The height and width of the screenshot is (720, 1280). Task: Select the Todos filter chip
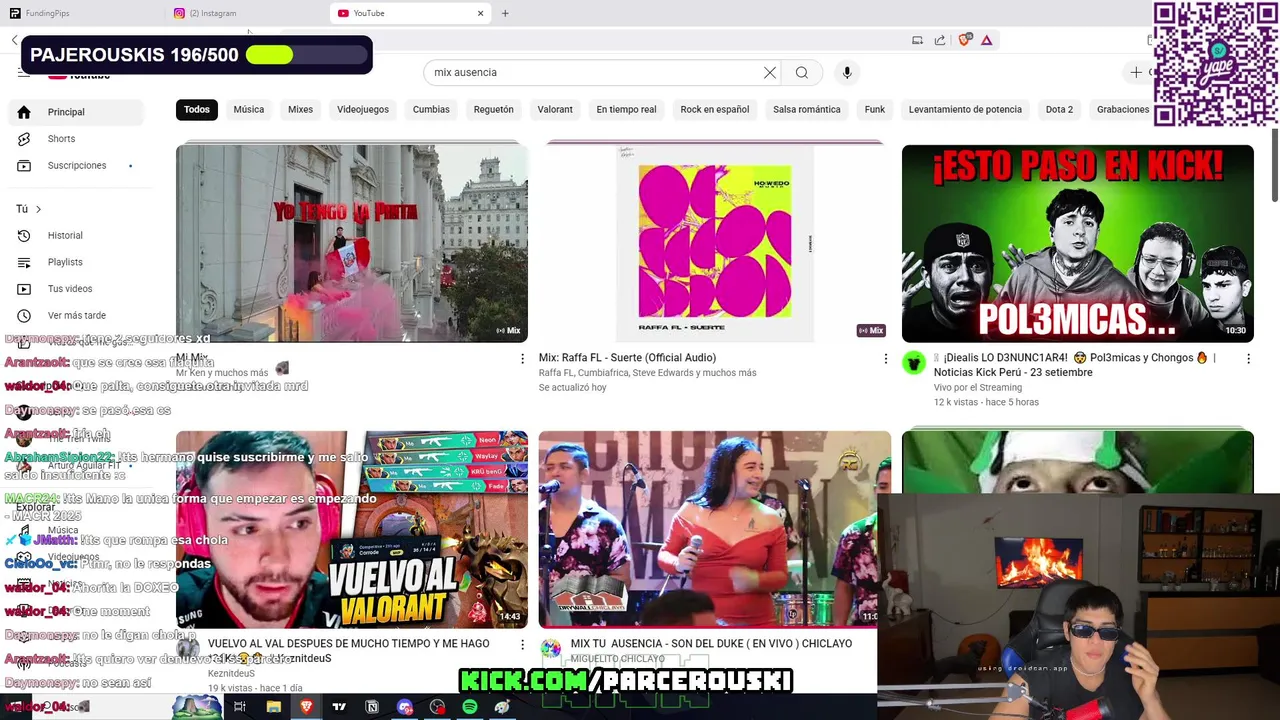[197, 109]
